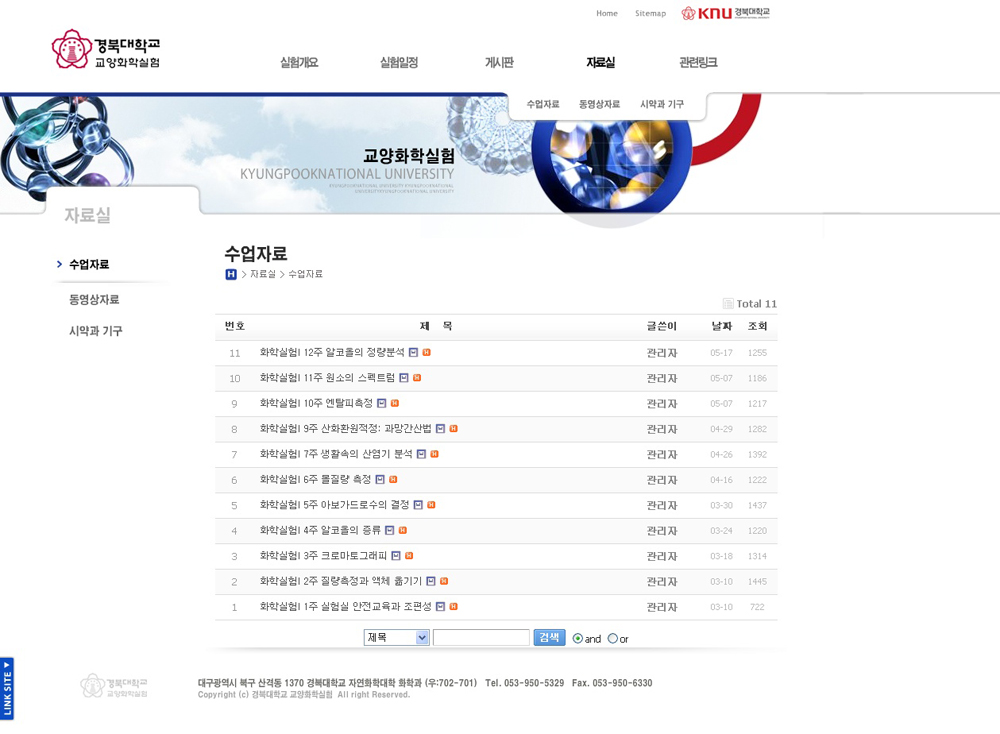Switch to the 동영상자료 submenu tab
The height and width of the screenshot is (734, 1000).
(x=599, y=104)
